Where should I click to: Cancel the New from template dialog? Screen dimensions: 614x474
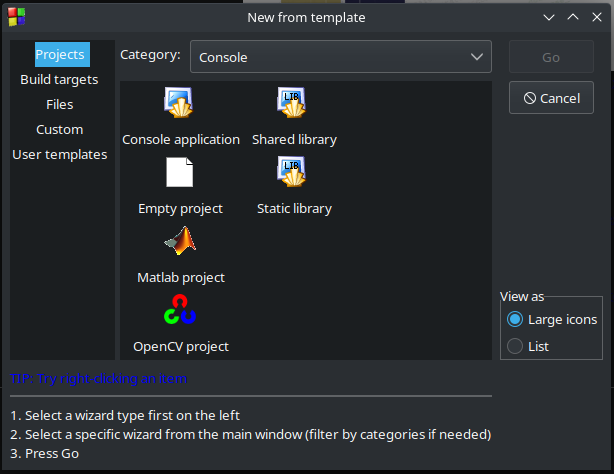(551, 98)
